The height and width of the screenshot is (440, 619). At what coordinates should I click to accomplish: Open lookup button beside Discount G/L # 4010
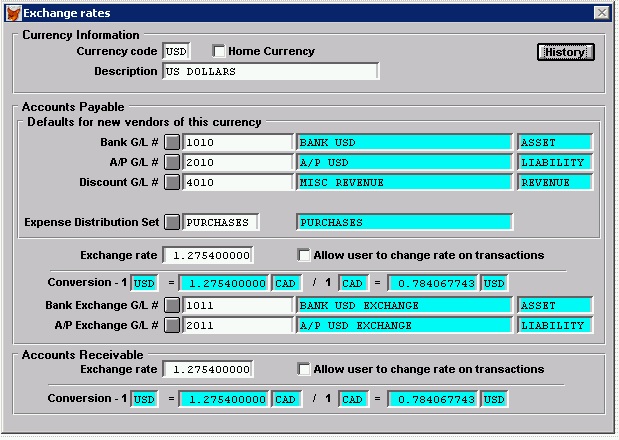(172, 182)
